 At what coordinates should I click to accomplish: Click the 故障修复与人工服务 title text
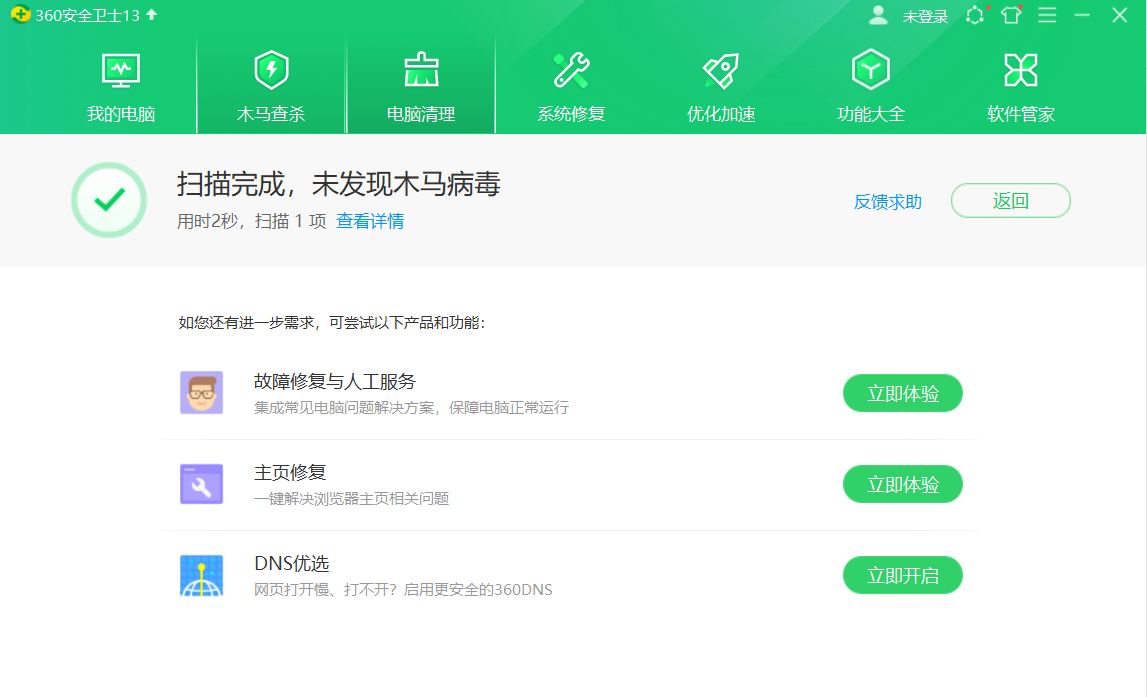click(x=335, y=382)
